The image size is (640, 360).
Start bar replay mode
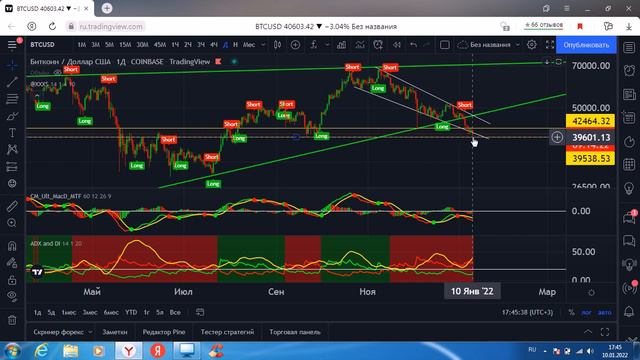click(x=396, y=44)
